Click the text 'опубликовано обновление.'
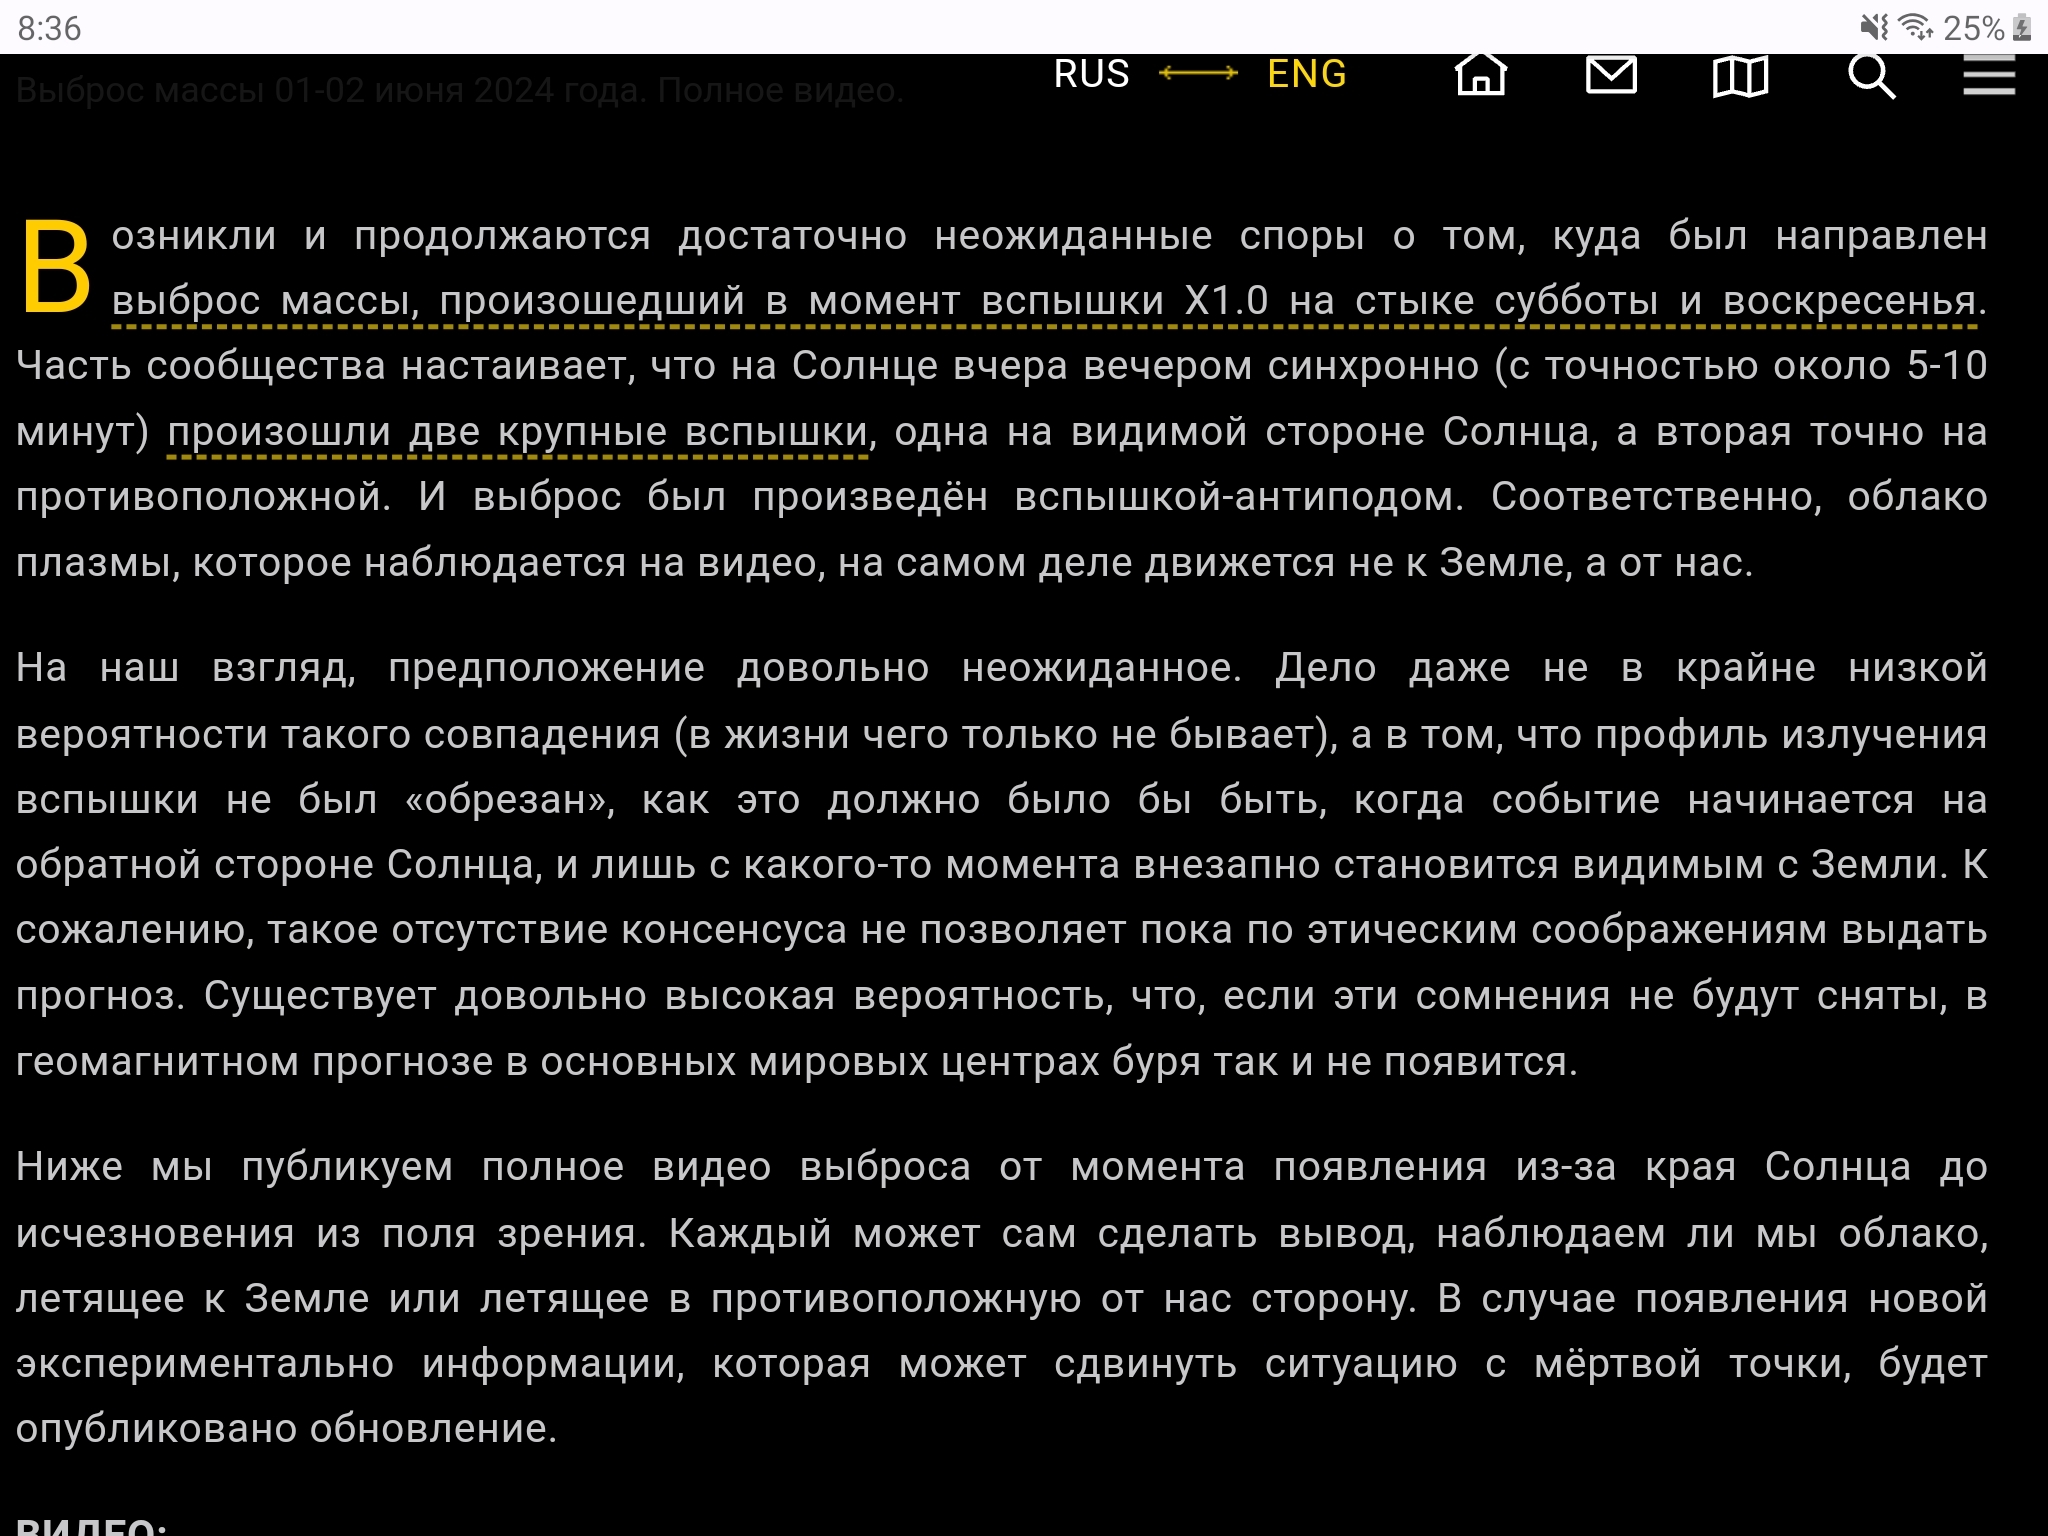2048x1536 pixels. (x=286, y=1429)
